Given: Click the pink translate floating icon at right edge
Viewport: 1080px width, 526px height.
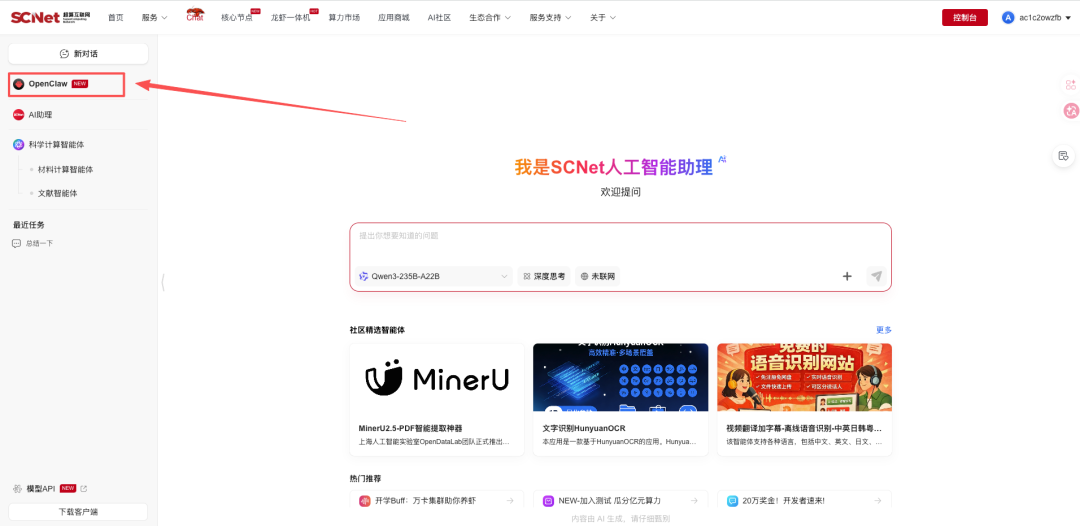Looking at the screenshot, I should pyautogui.click(x=1070, y=110).
